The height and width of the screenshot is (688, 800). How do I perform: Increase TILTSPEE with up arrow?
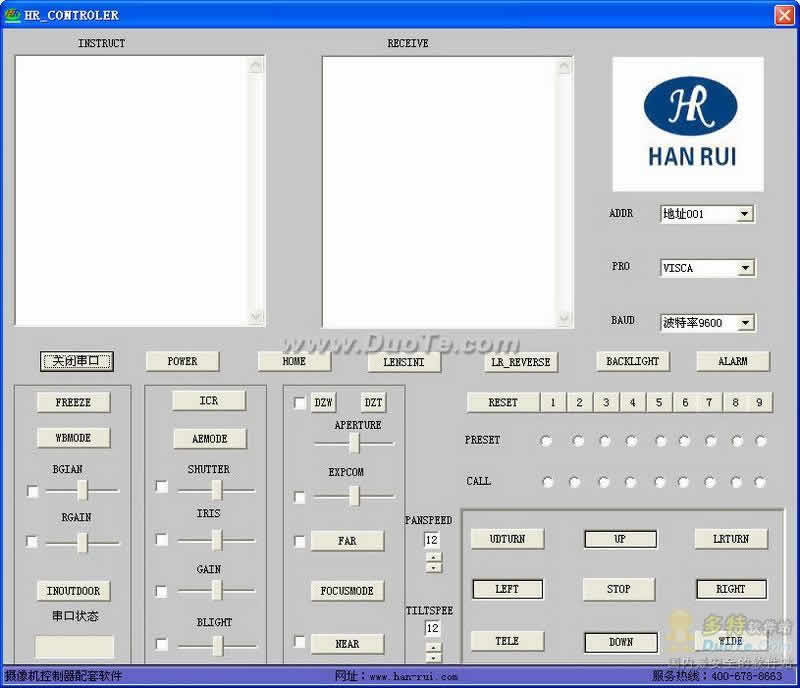tap(434, 647)
